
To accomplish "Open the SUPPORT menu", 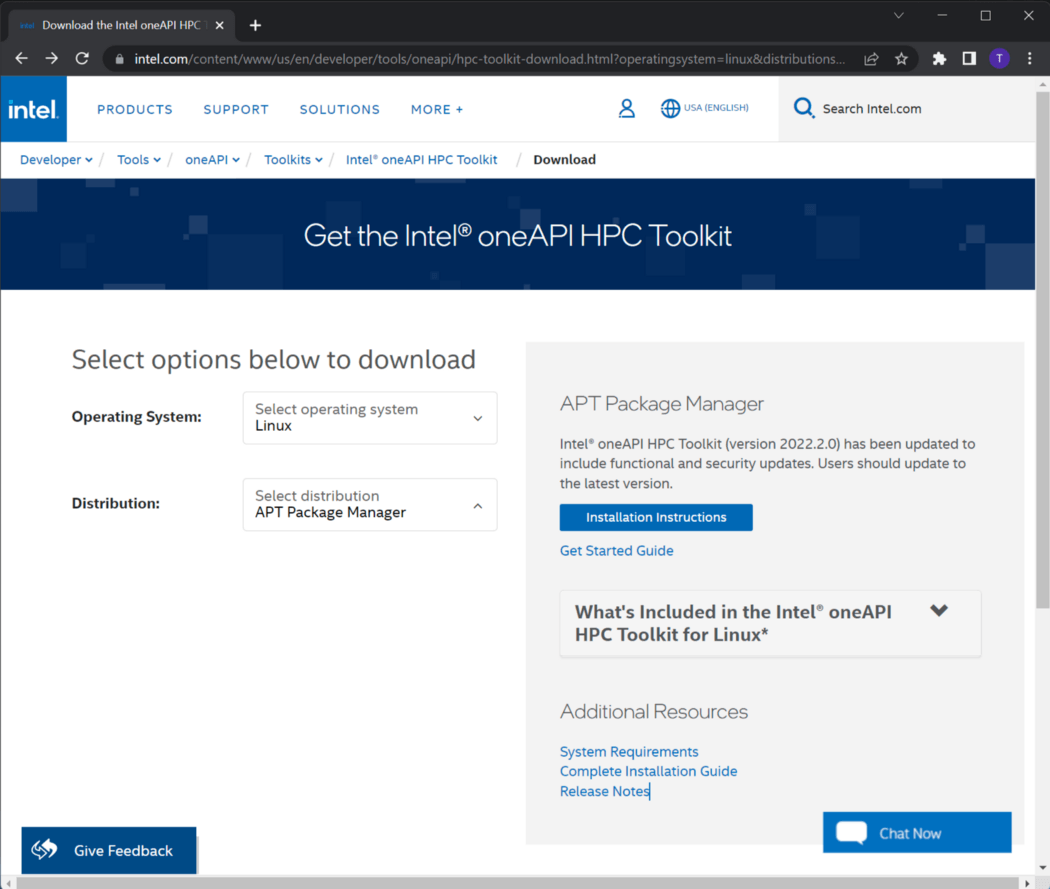I will [x=236, y=109].
